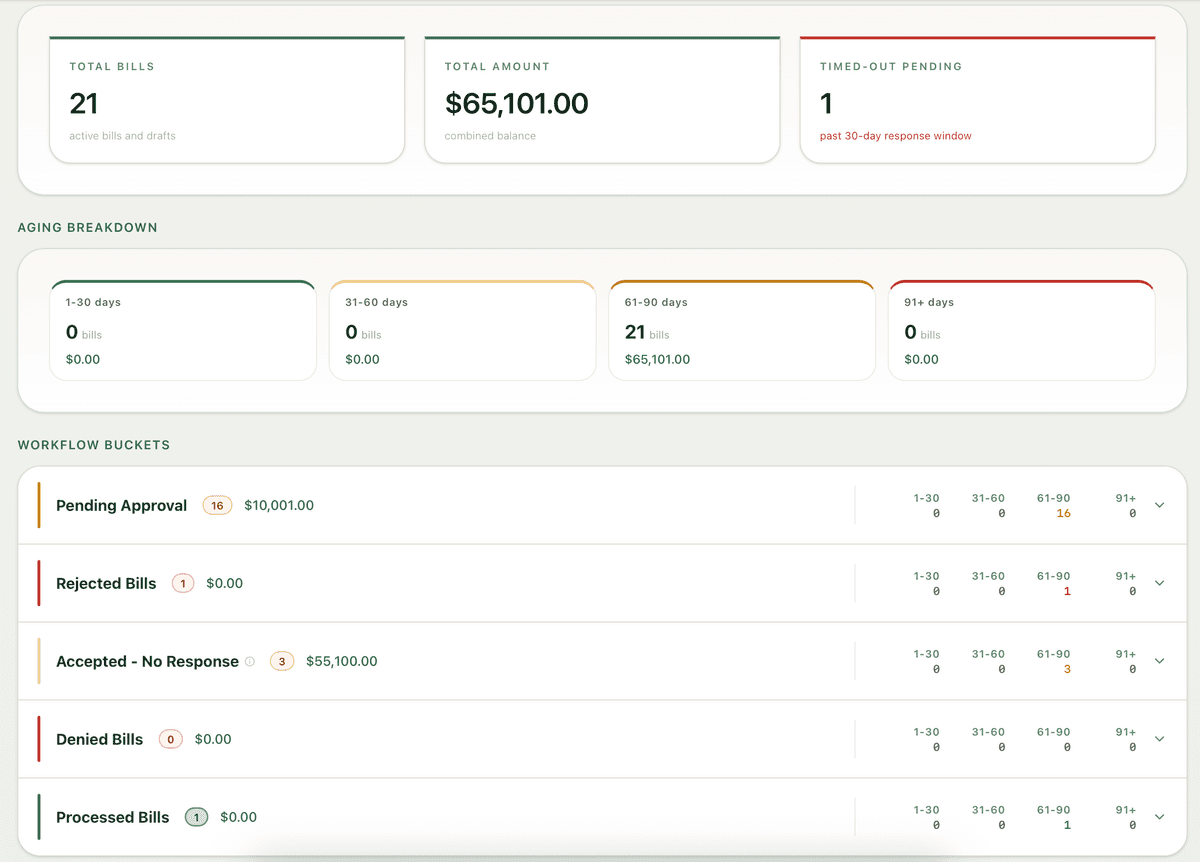This screenshot has height=862, width=1200.
Task: Click the 'combined balance' caption
Action: pos(490,136)
